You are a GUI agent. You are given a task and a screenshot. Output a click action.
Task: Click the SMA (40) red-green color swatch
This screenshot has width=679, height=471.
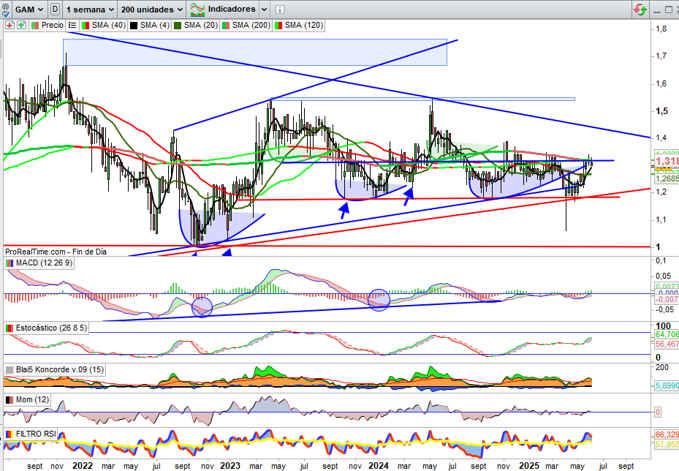coord(86,26)
